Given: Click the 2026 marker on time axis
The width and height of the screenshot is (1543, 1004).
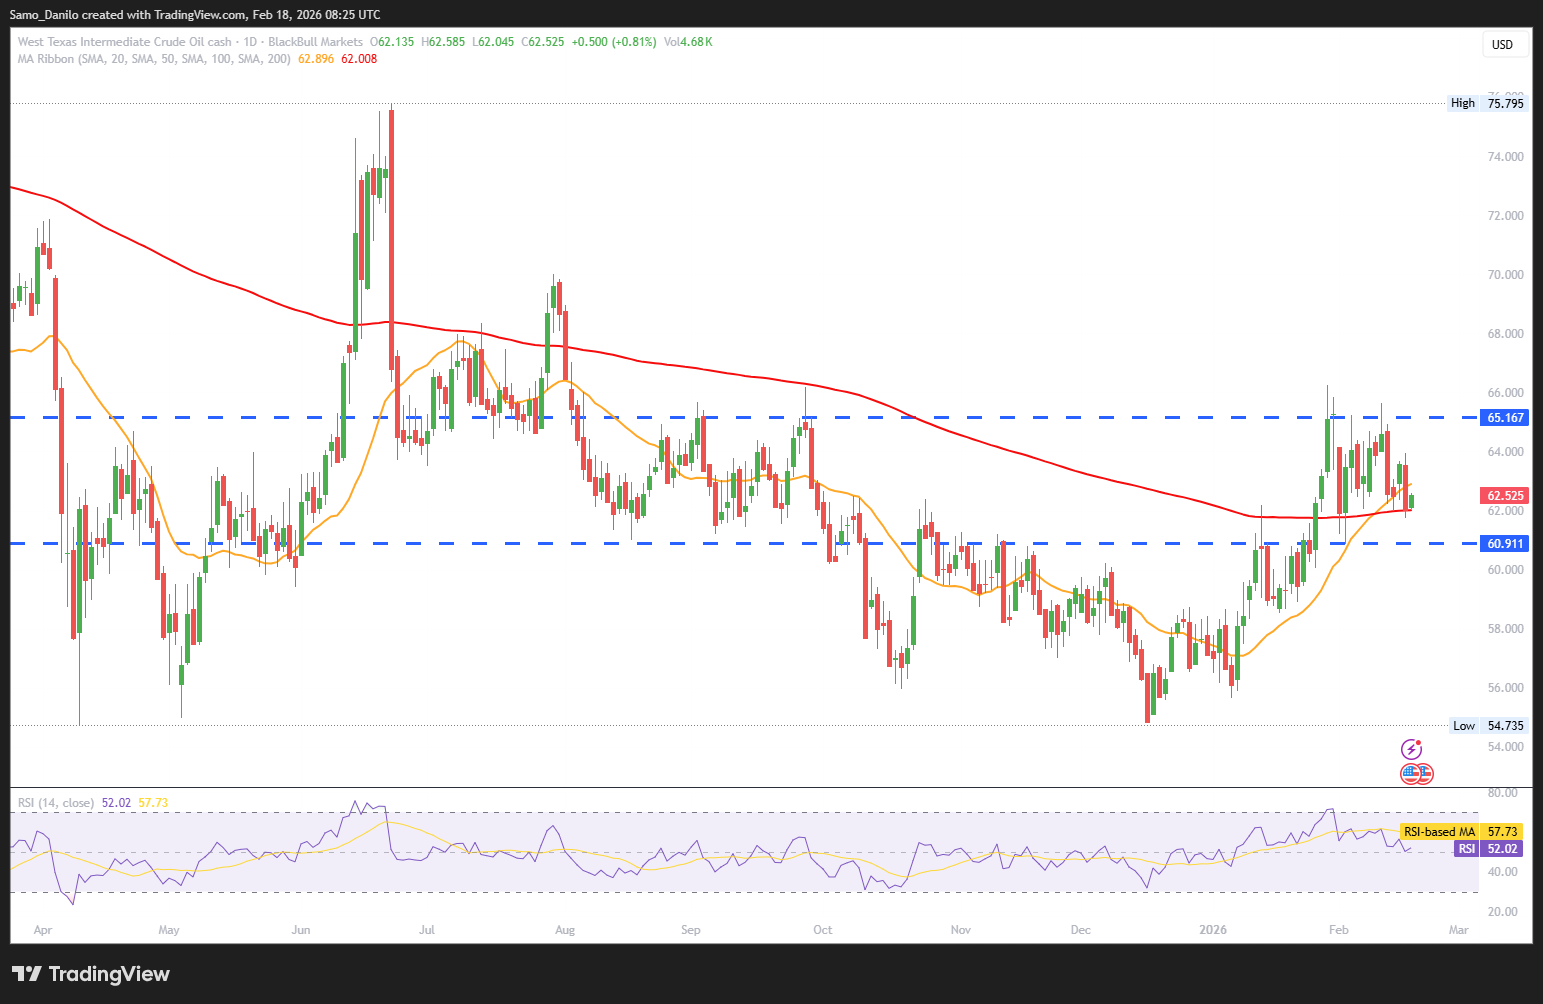Looking at the screenshot, I should point(1213,930).
